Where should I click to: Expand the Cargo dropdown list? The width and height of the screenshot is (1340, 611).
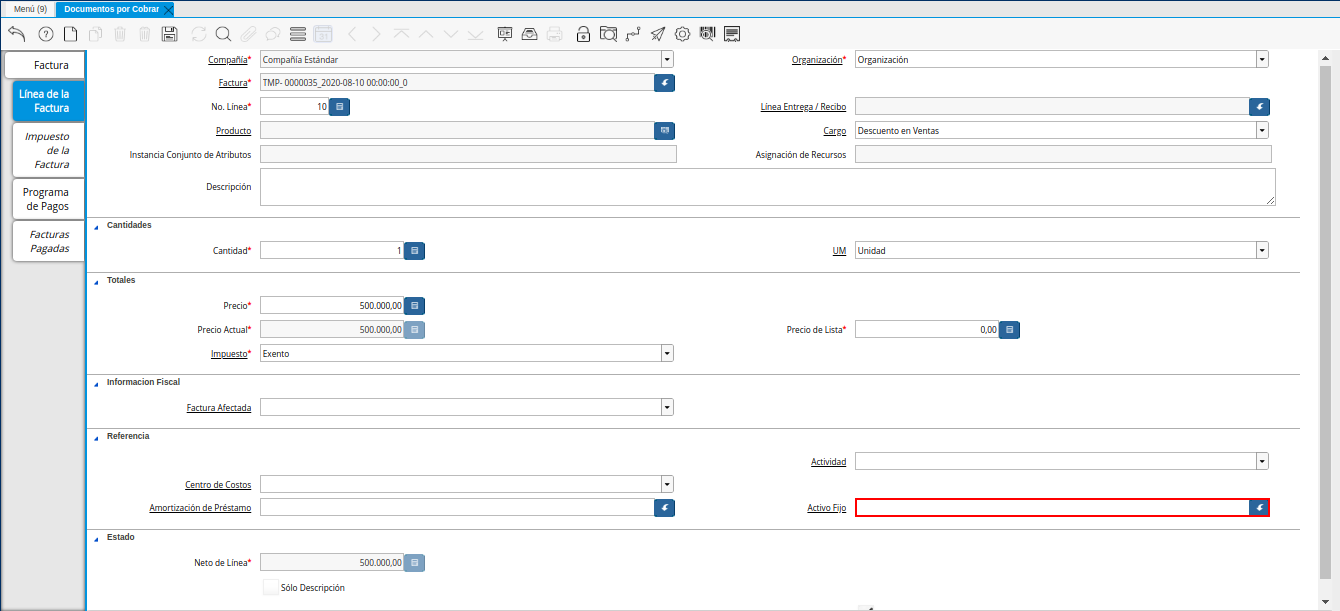pos(1261,130)
